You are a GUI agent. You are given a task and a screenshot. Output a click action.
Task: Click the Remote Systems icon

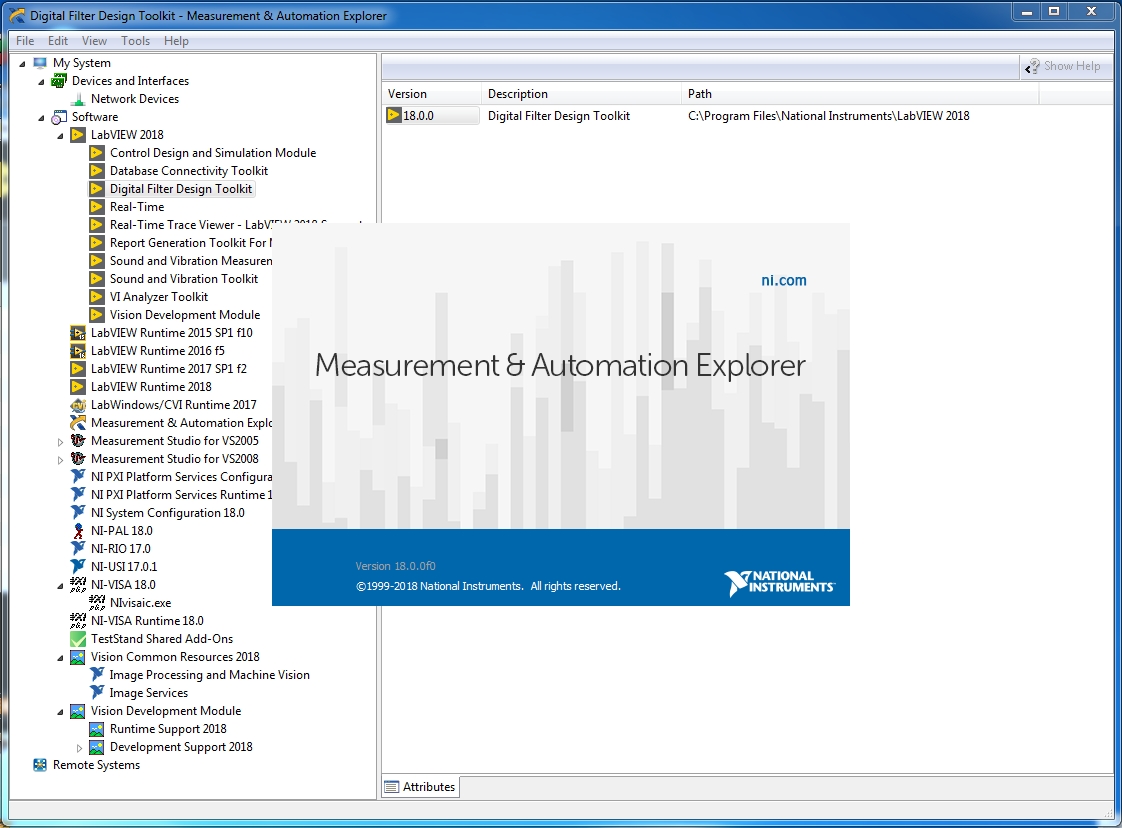coord(41,764)
